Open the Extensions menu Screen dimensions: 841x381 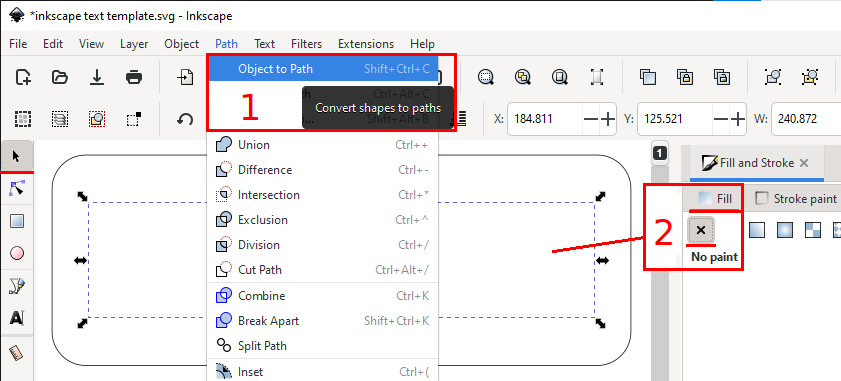366,44
